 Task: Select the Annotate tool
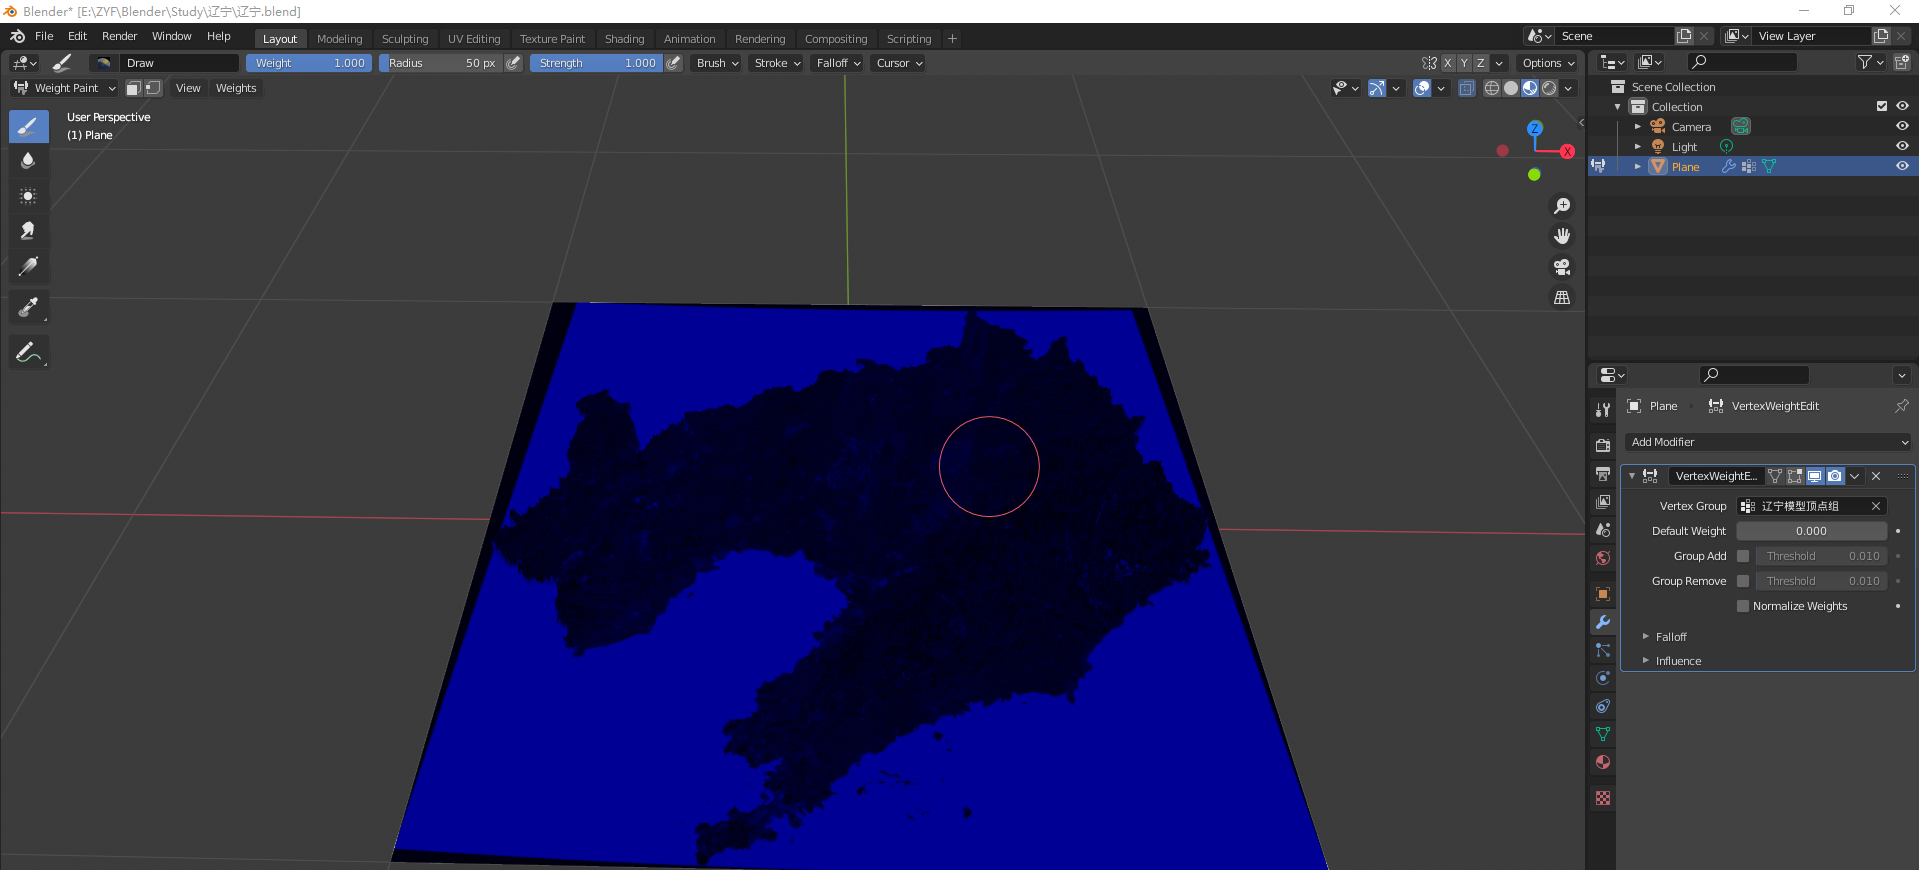point(28,352)
